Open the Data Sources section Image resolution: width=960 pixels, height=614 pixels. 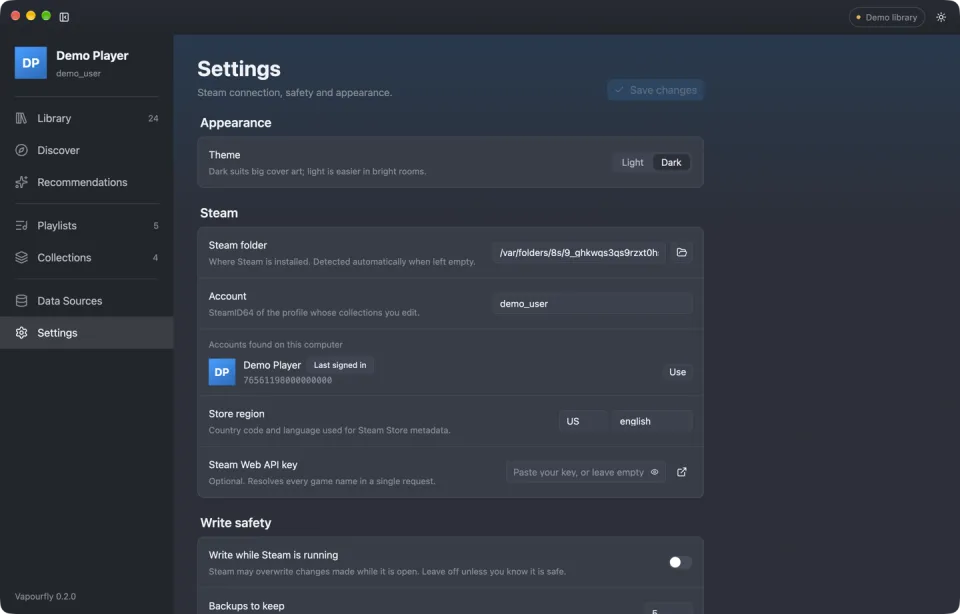click(x=86, y=301)
